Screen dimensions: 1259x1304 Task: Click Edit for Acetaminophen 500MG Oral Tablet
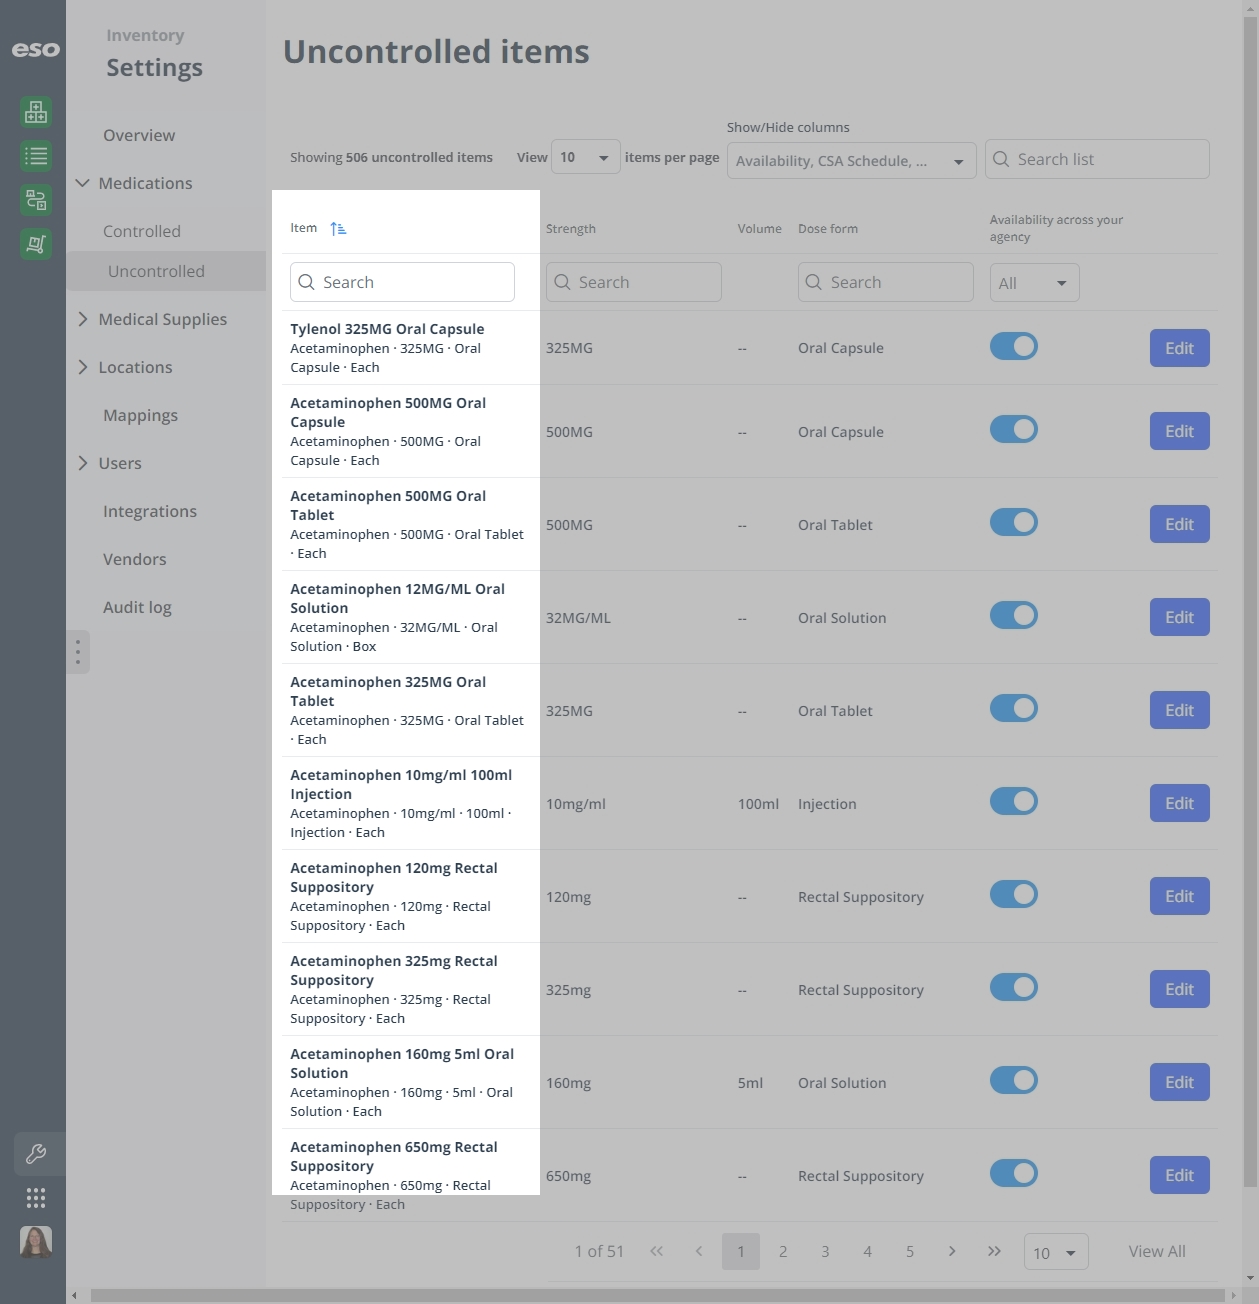(x=1180, y=524)
